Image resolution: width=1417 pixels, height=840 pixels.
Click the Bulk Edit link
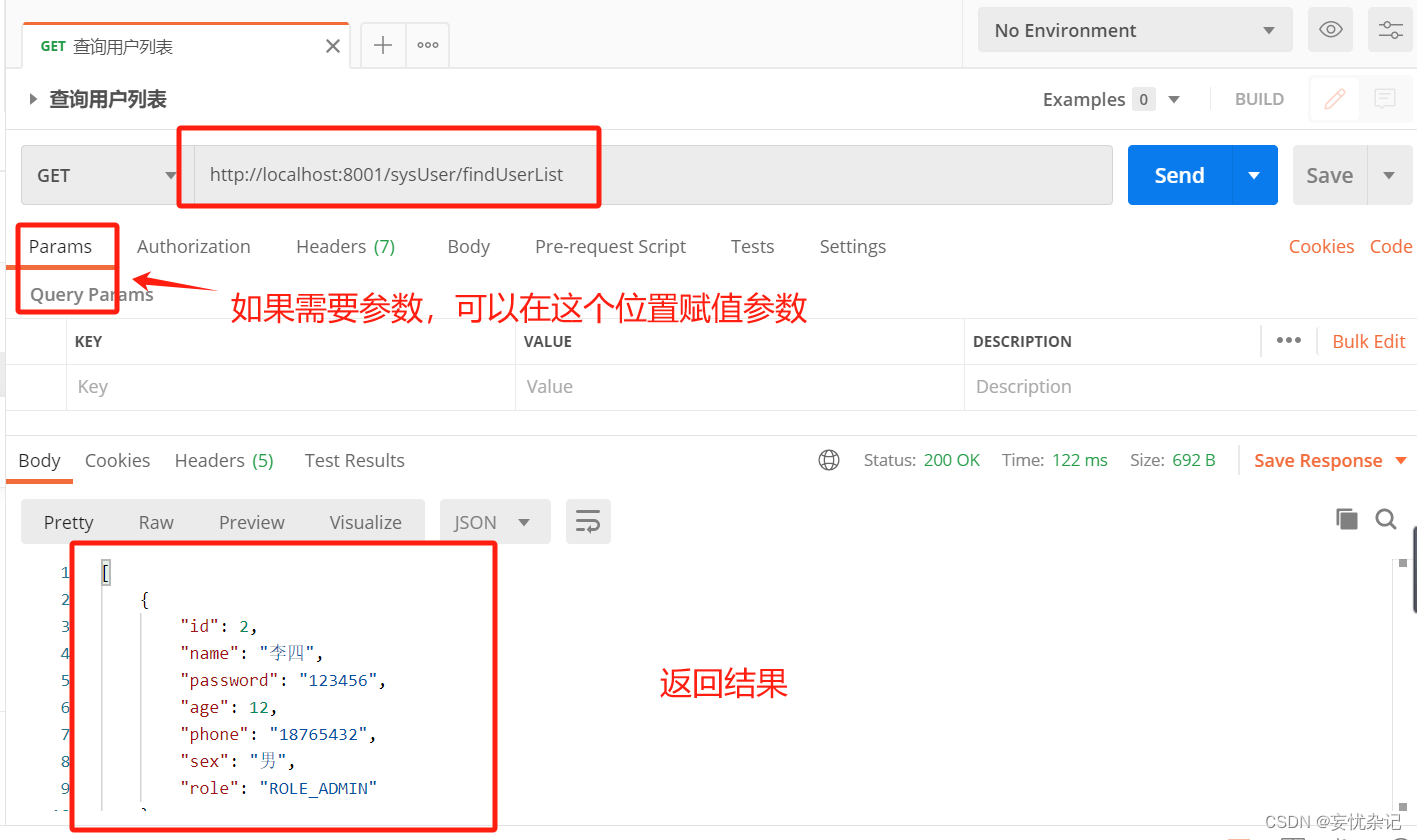pos(1369,341)
